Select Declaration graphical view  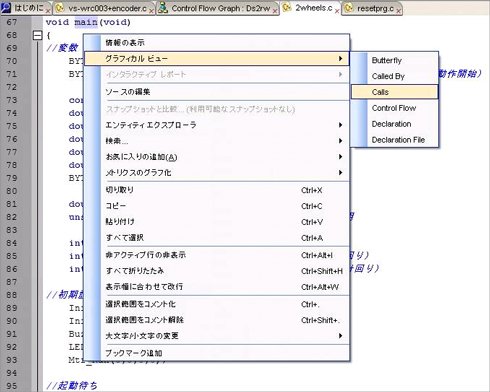(x=394, y=124)
